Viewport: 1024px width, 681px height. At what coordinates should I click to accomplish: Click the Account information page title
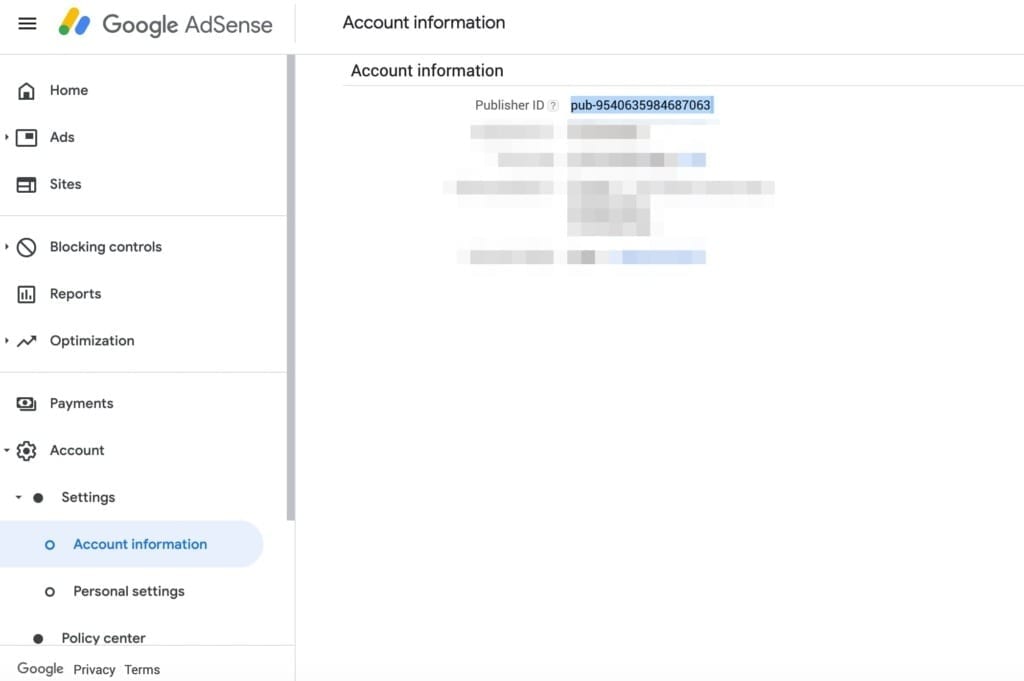coord(424,23)
